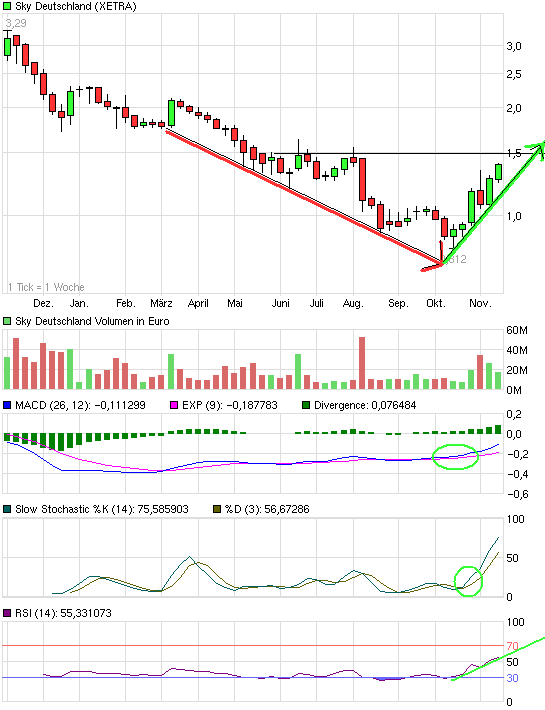Click the 2,5 price axis value

tap(514, 74)
